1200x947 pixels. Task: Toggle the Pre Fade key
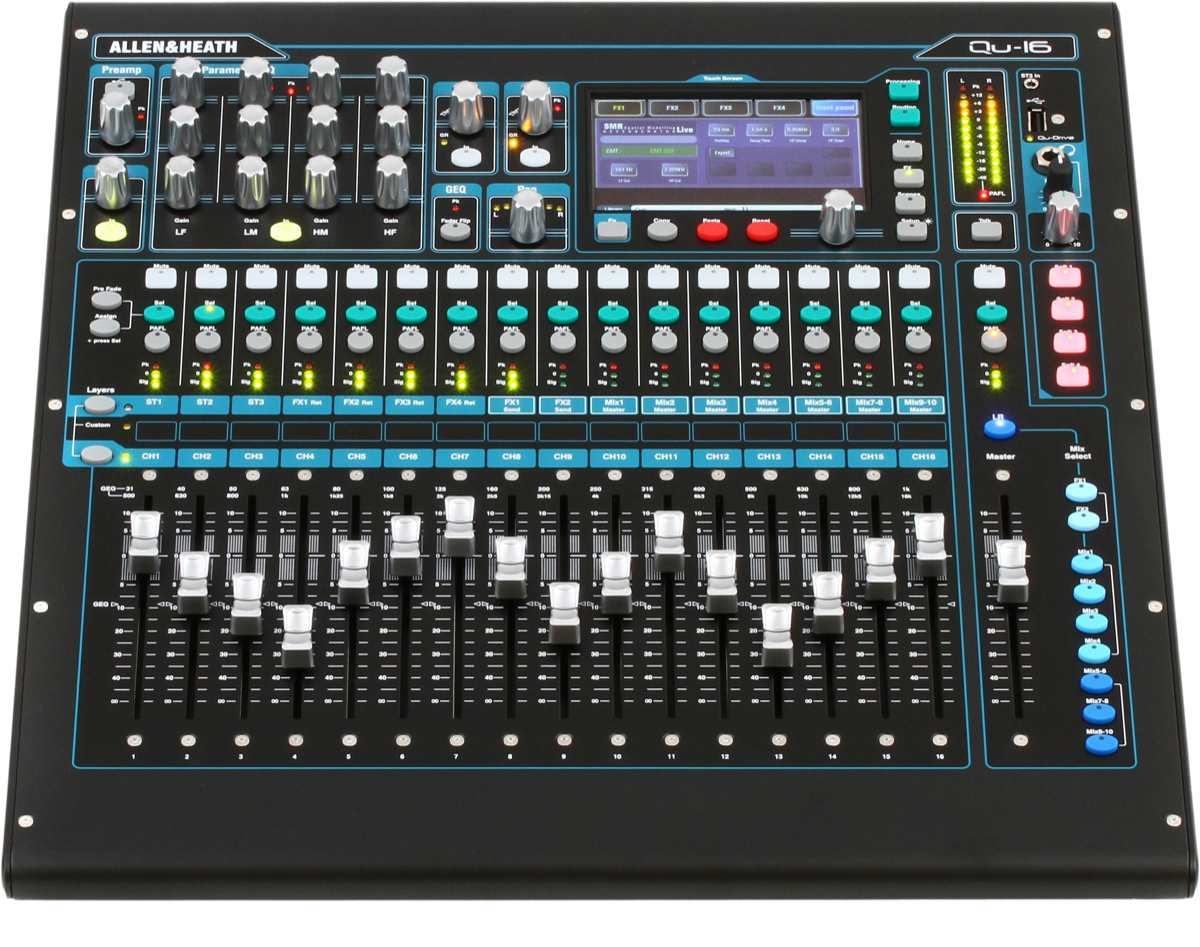point(105,298)
